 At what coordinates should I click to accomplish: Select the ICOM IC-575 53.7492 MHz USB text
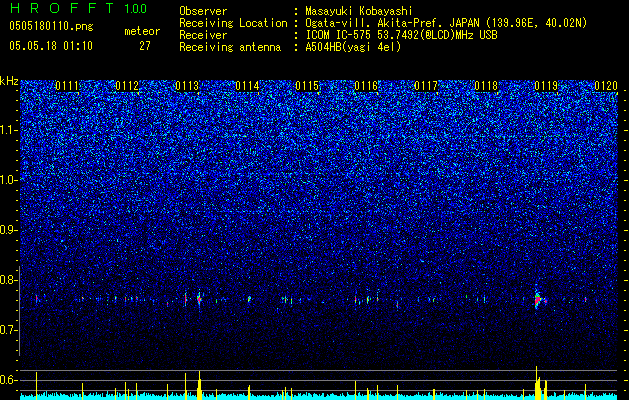[x=401, y=35]
